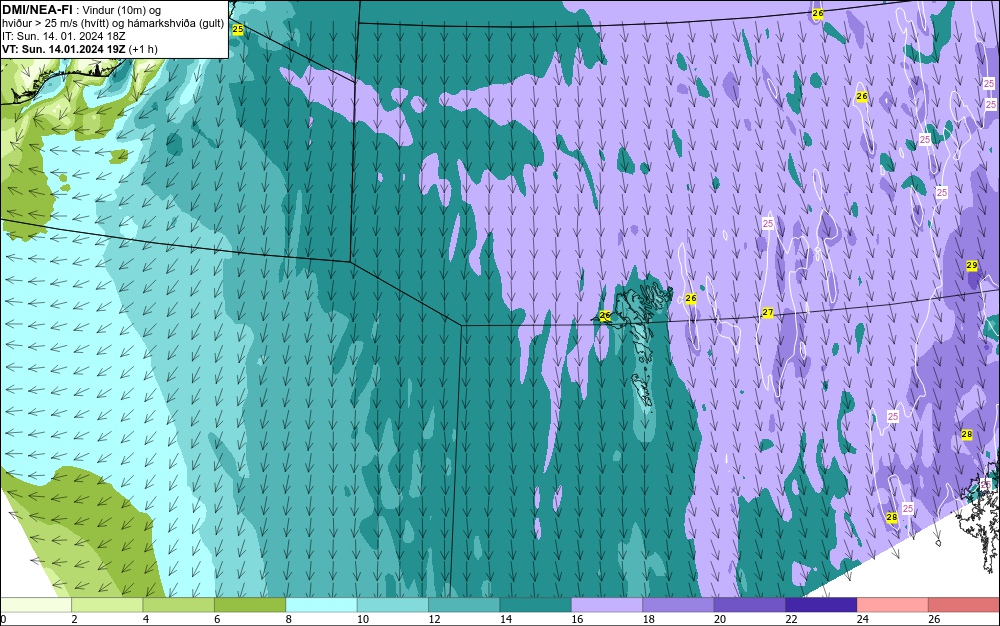The height and width of the screenshot is (626, 1000).
Task: Select the 4–6 m/s green legend swatch
Action: 179,605
